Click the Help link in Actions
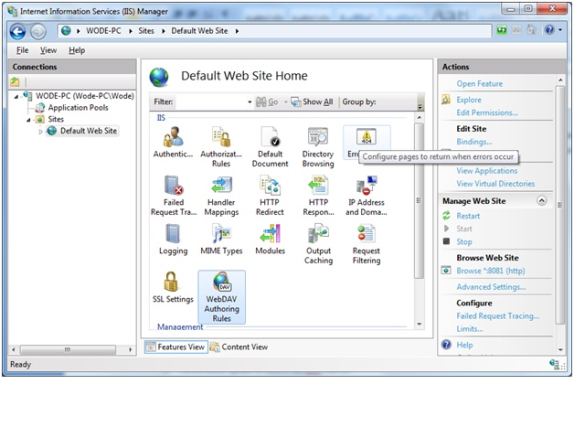Screen dimensions: 574x448 coord(465,345)
